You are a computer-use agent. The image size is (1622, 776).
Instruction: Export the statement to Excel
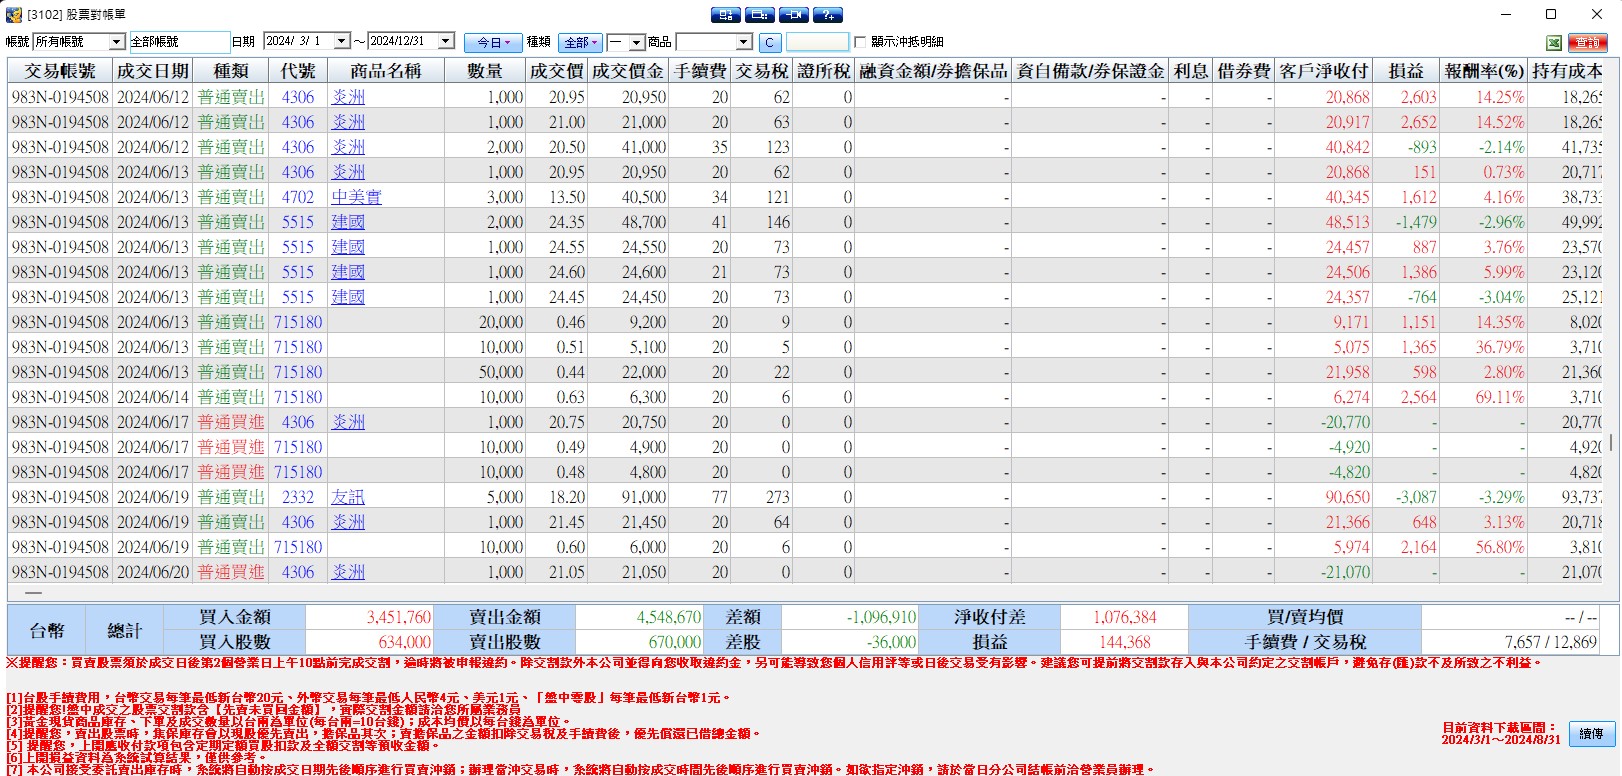coord(1554,42)
